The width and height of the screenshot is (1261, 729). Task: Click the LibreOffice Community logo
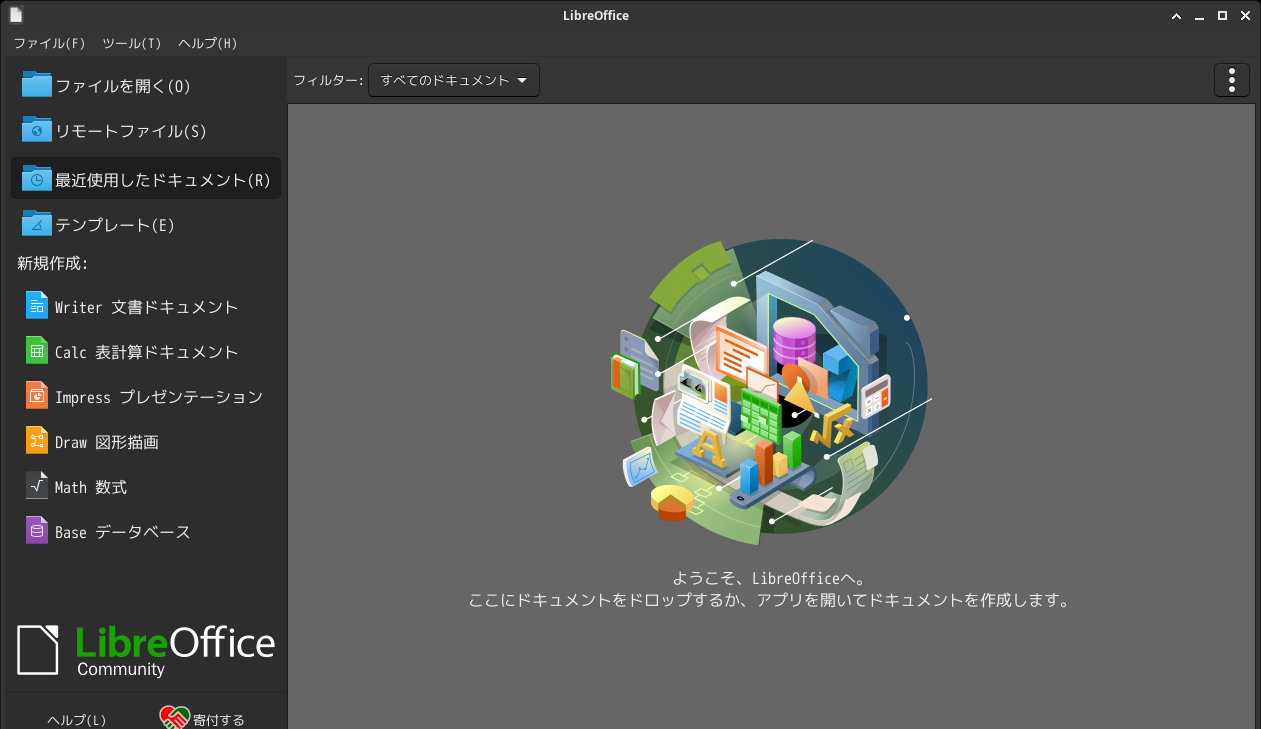click(x=146, y=649)
